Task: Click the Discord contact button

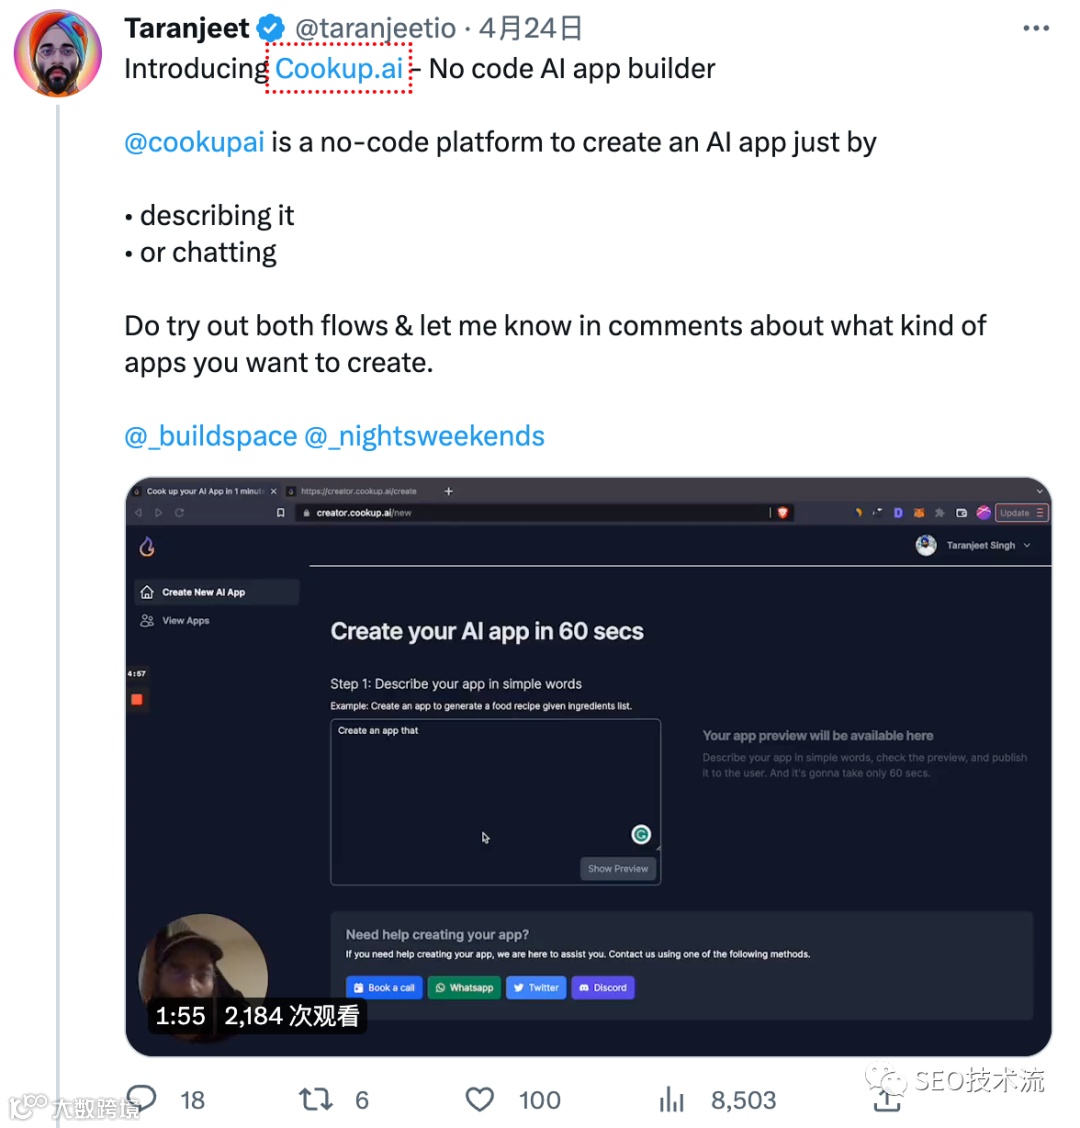Action: (602, 988)
